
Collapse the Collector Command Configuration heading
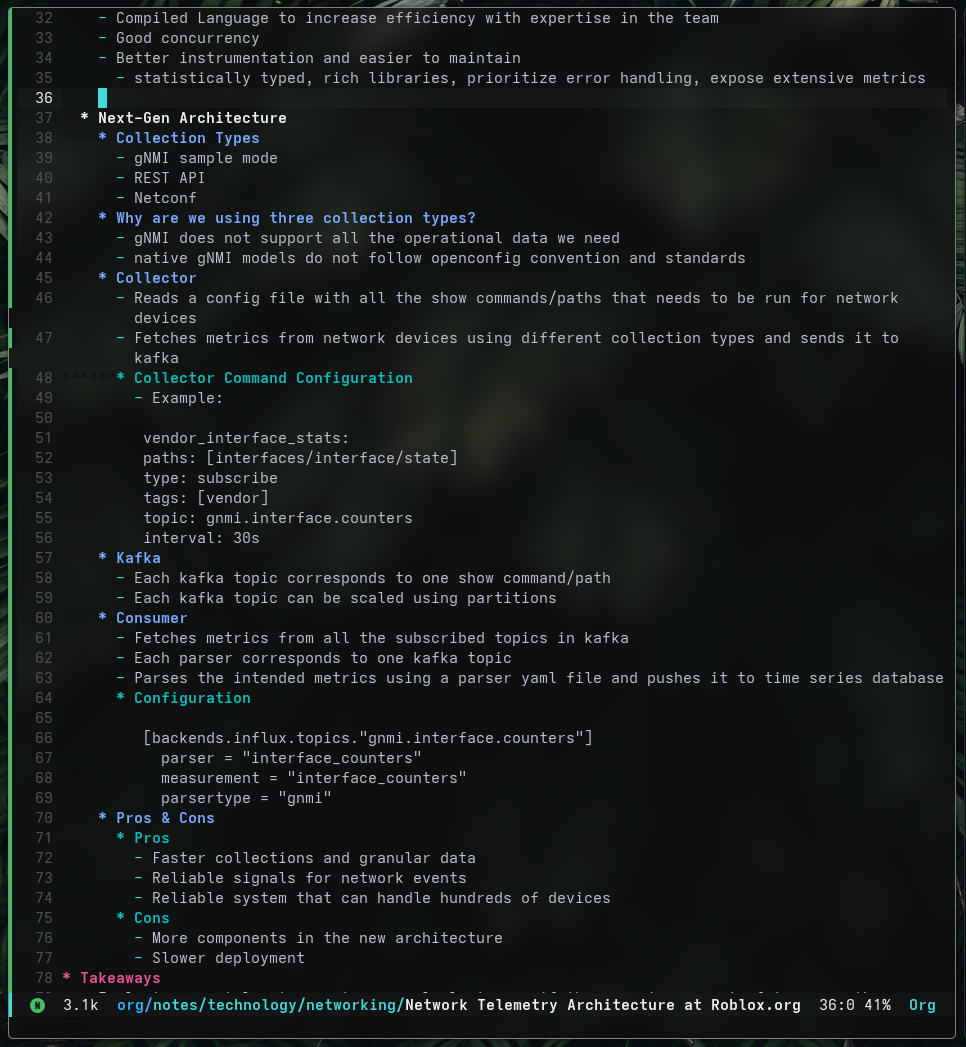coord(272,378)
